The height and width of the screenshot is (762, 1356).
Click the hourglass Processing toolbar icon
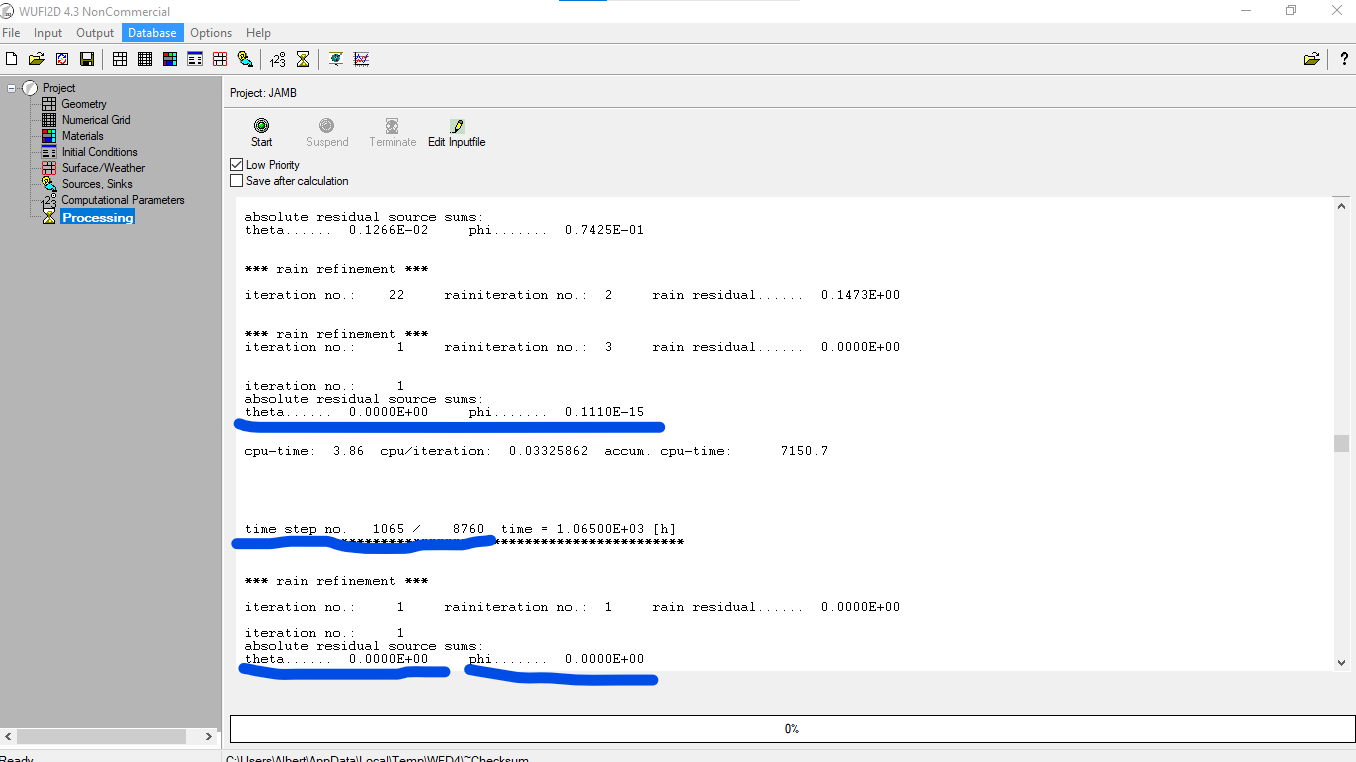[x=303, y=60]
